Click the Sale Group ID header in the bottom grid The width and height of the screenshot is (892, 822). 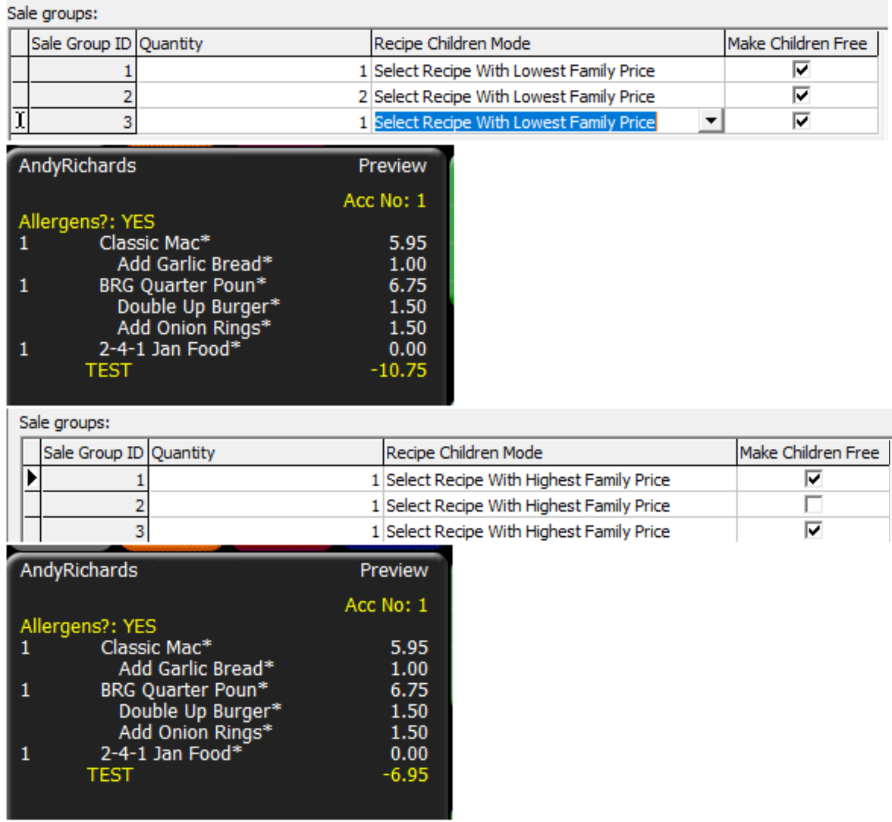click(x=93, y=453)
